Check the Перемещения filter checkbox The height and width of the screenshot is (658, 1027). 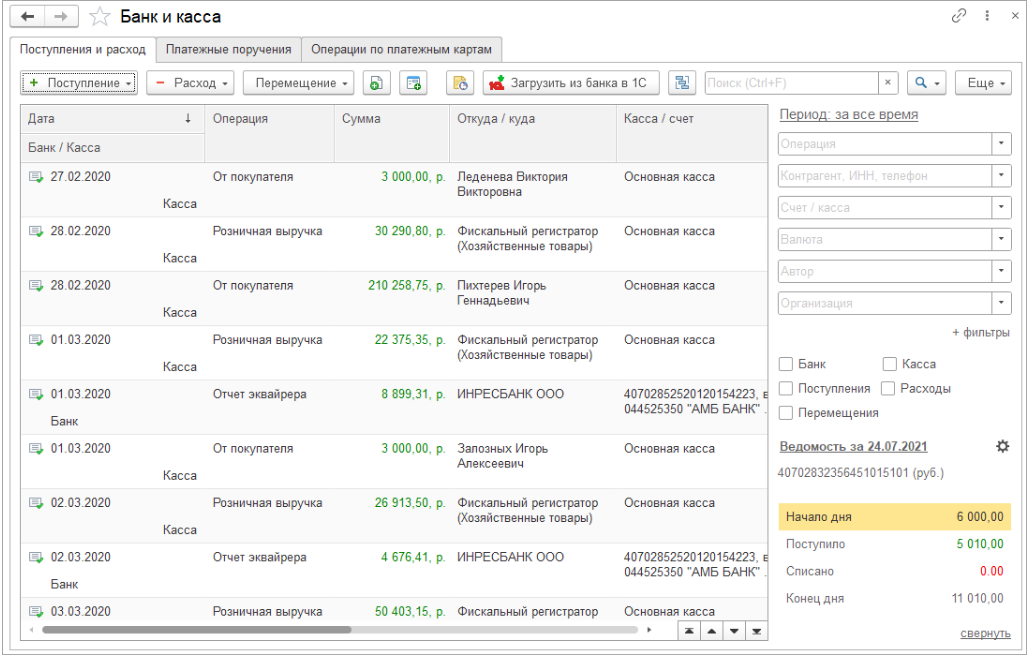pos(786,413)
